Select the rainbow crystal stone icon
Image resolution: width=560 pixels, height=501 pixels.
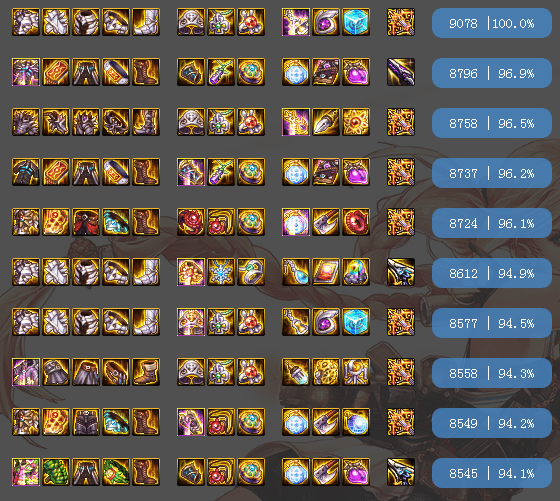[356, 272]
